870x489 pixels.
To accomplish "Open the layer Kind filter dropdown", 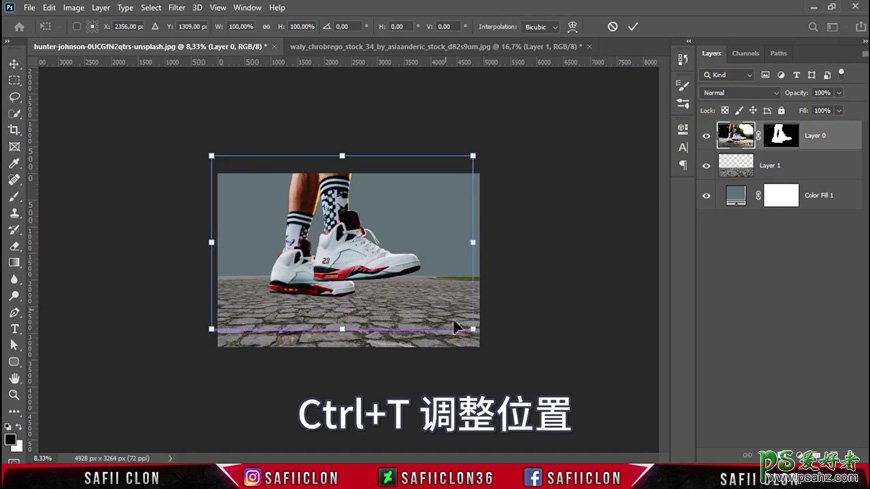I will point(727,75).
